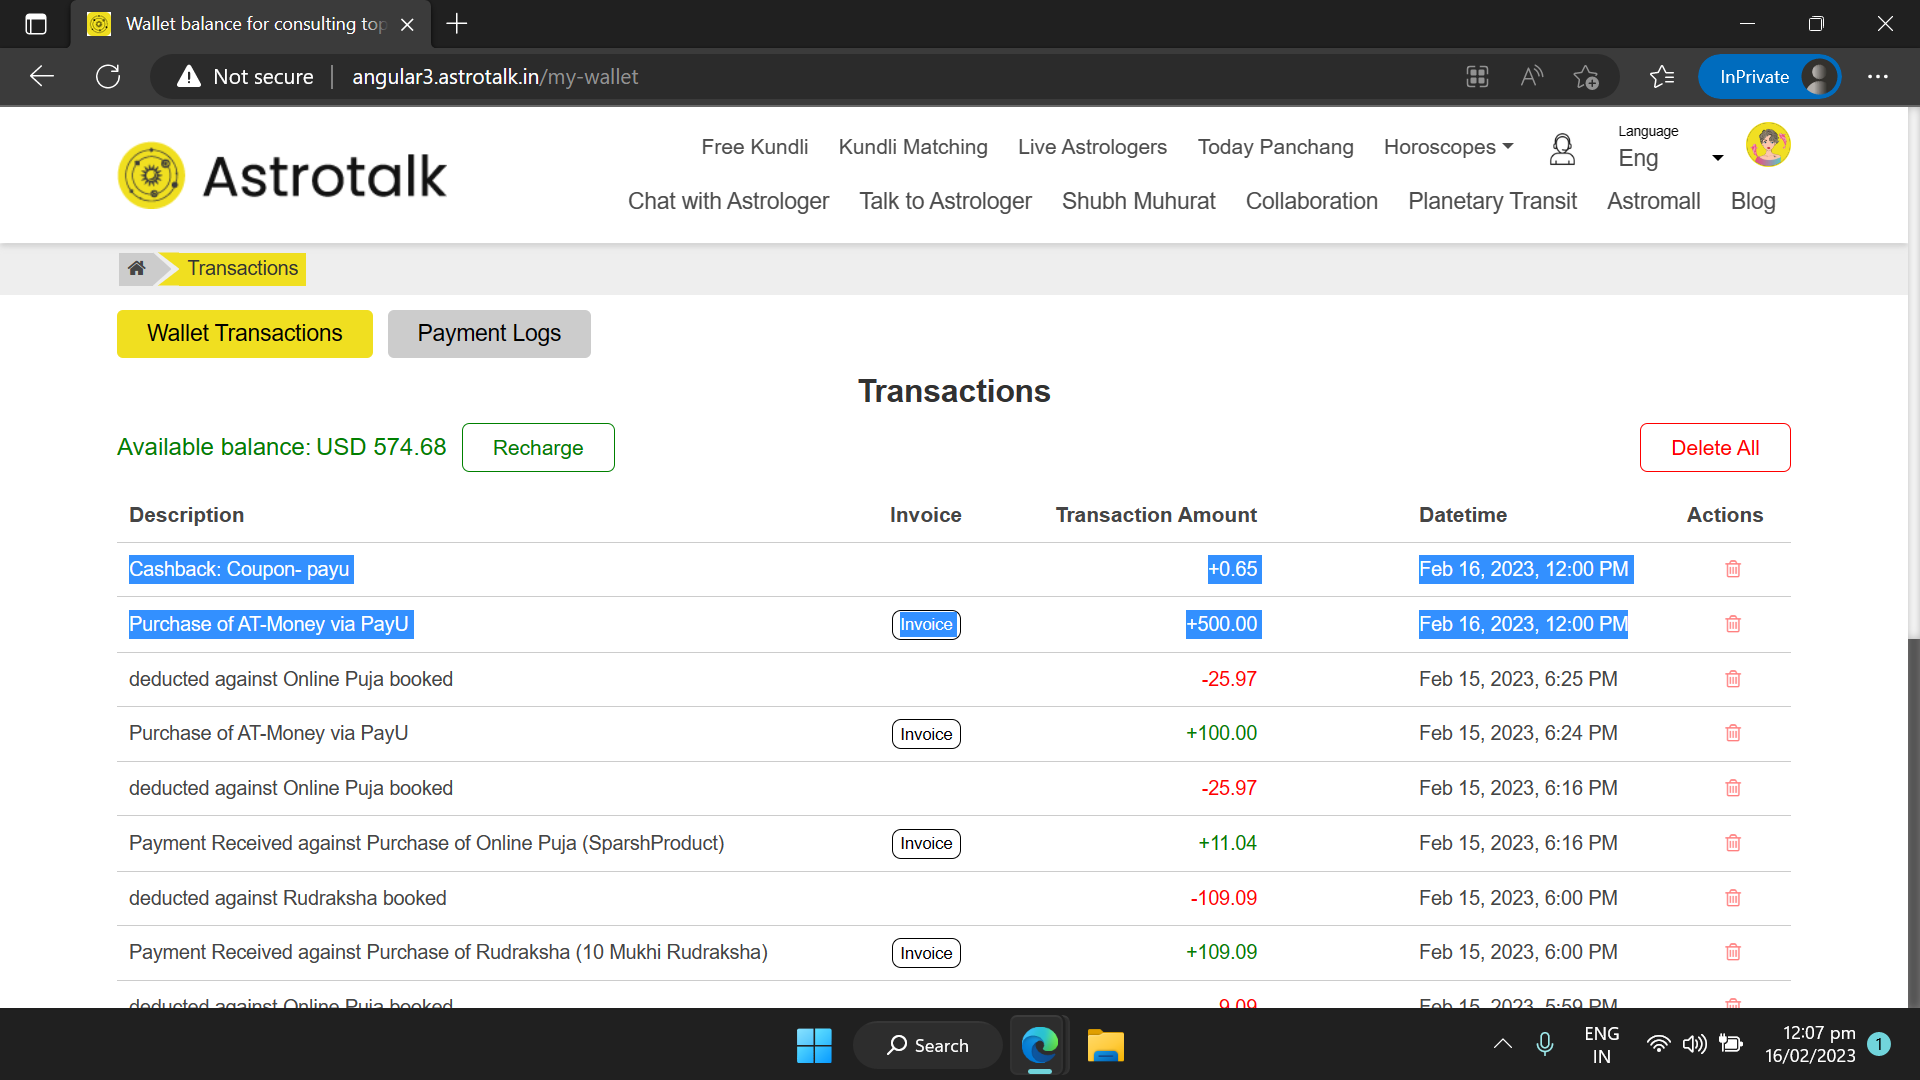Add this page to favorites

click(x=1586, y=77)
